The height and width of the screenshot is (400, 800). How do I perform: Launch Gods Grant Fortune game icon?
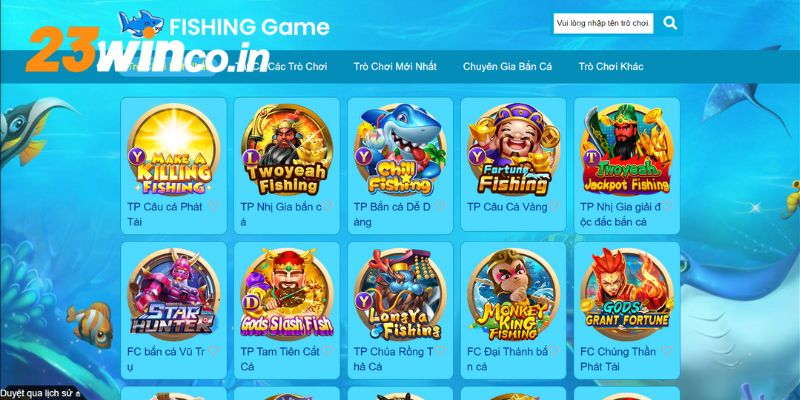627,294
